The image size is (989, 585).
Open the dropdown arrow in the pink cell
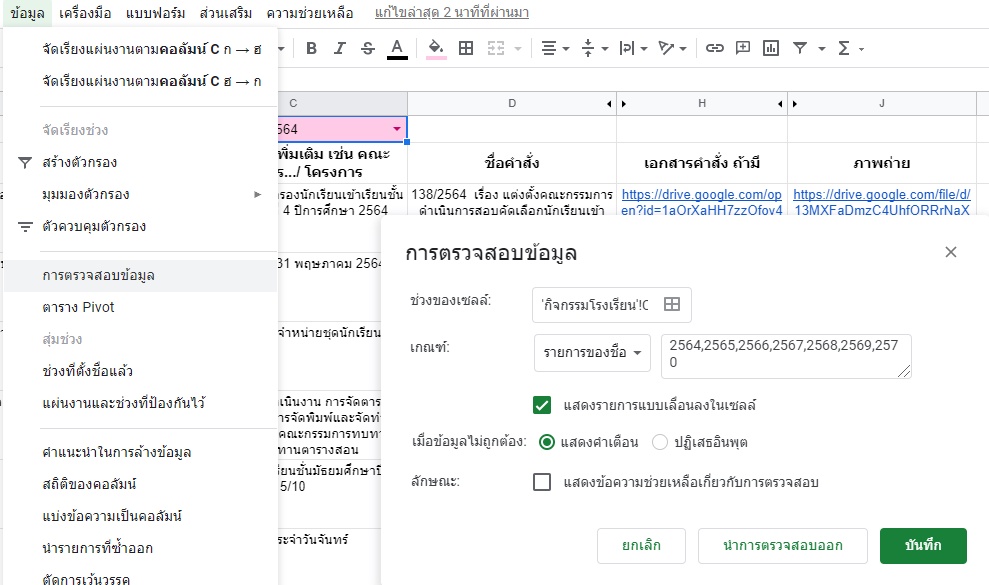coord(397,130)
